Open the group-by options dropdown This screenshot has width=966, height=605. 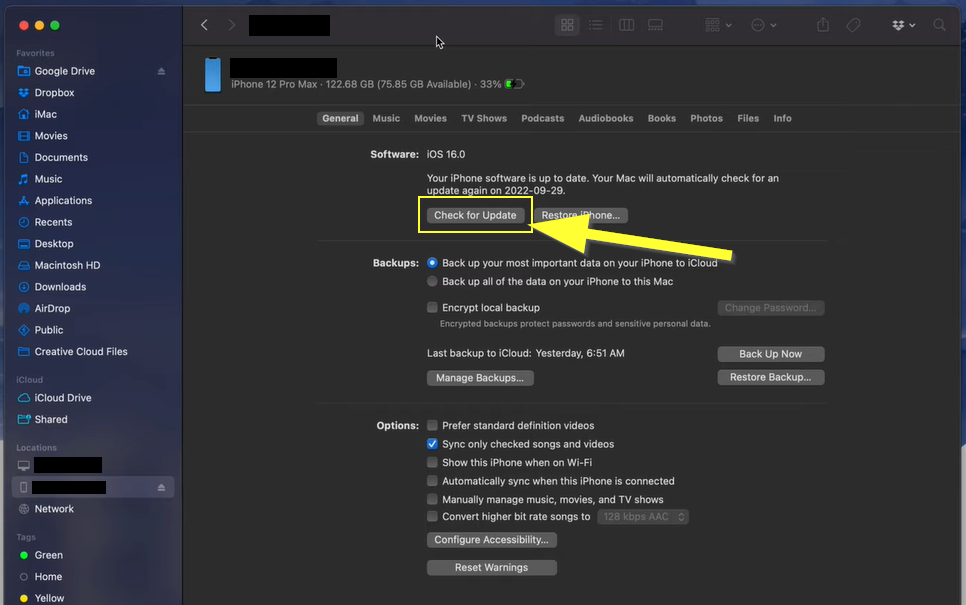[718, 25]
